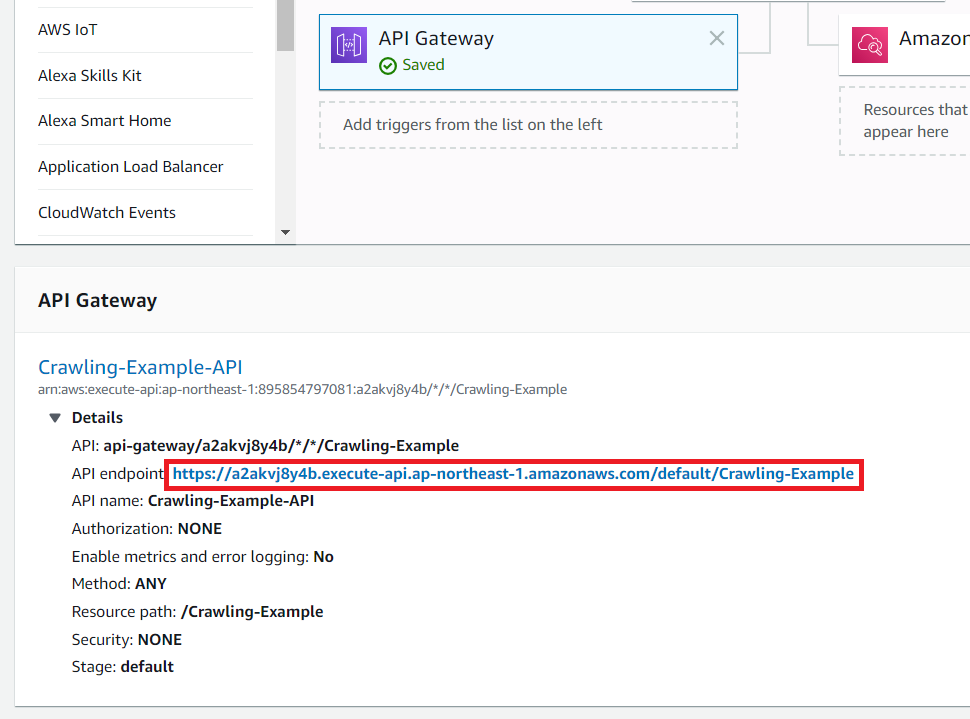Click the 'Authorization: NONE' line
This screenshot has width=970, height=719.
tap(147, 528)
